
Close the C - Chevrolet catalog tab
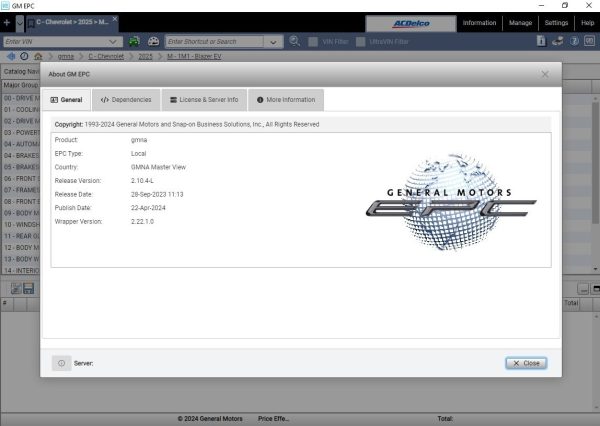[x=114, y=18]
